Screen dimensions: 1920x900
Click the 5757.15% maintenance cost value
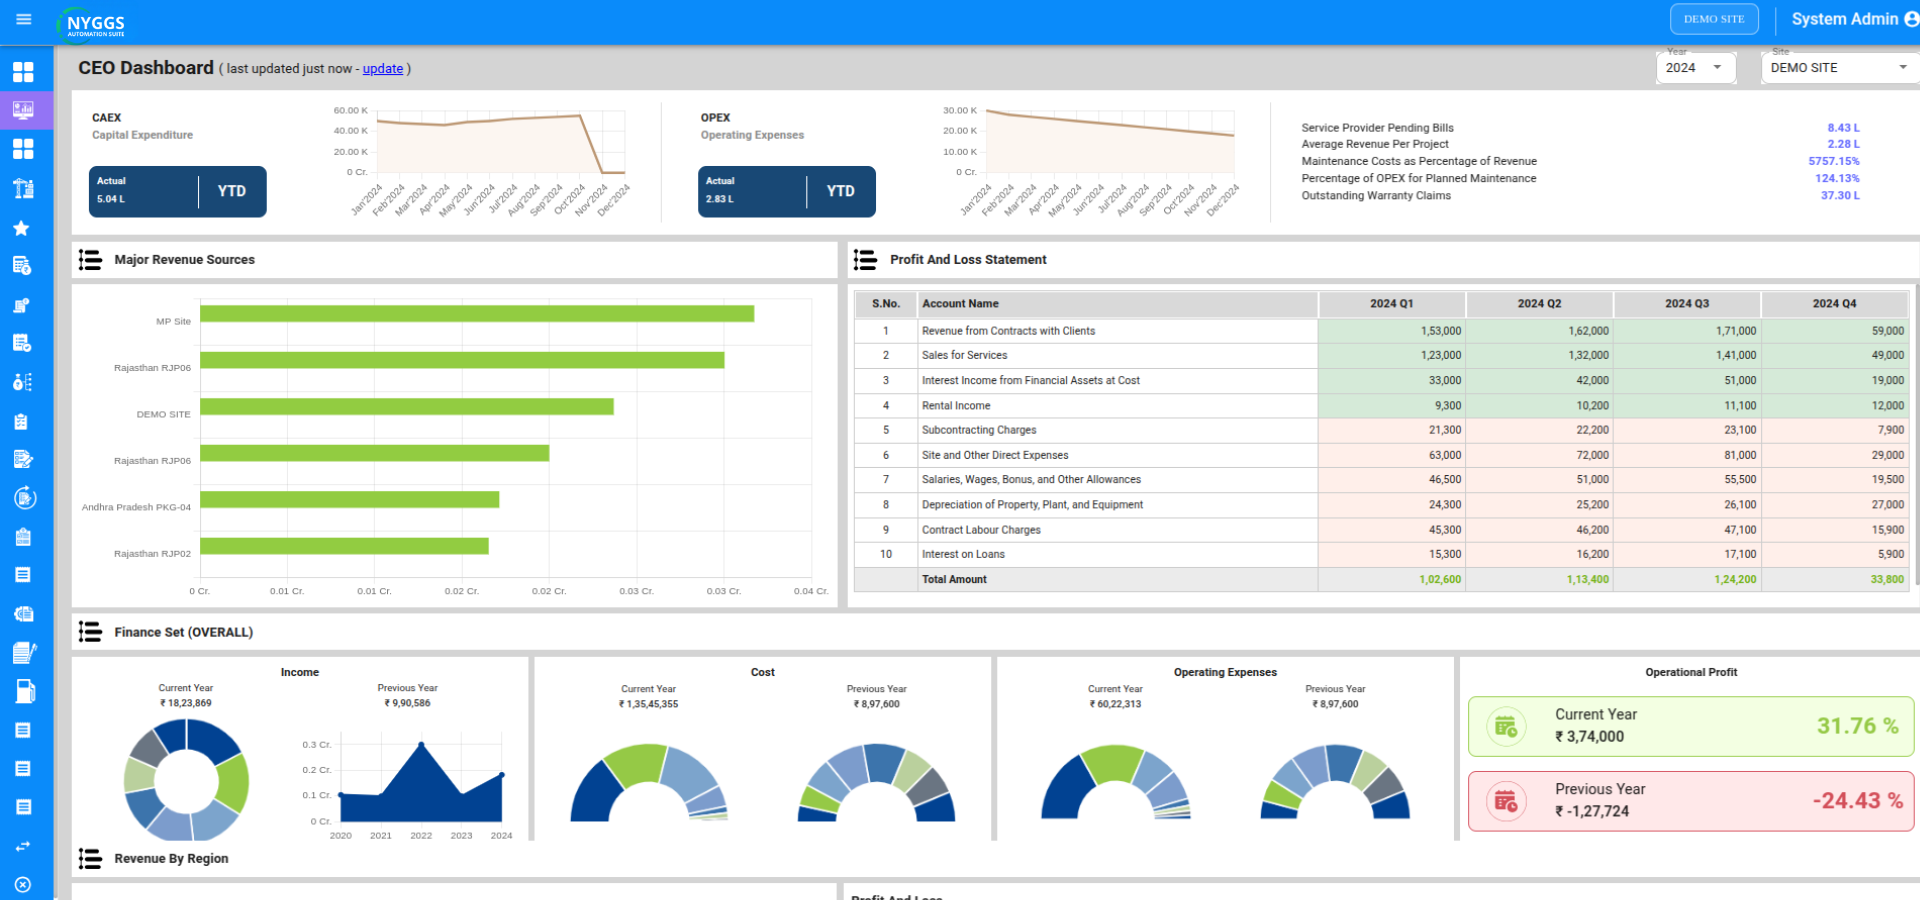pyautogui.click(x=1834, y=161)
